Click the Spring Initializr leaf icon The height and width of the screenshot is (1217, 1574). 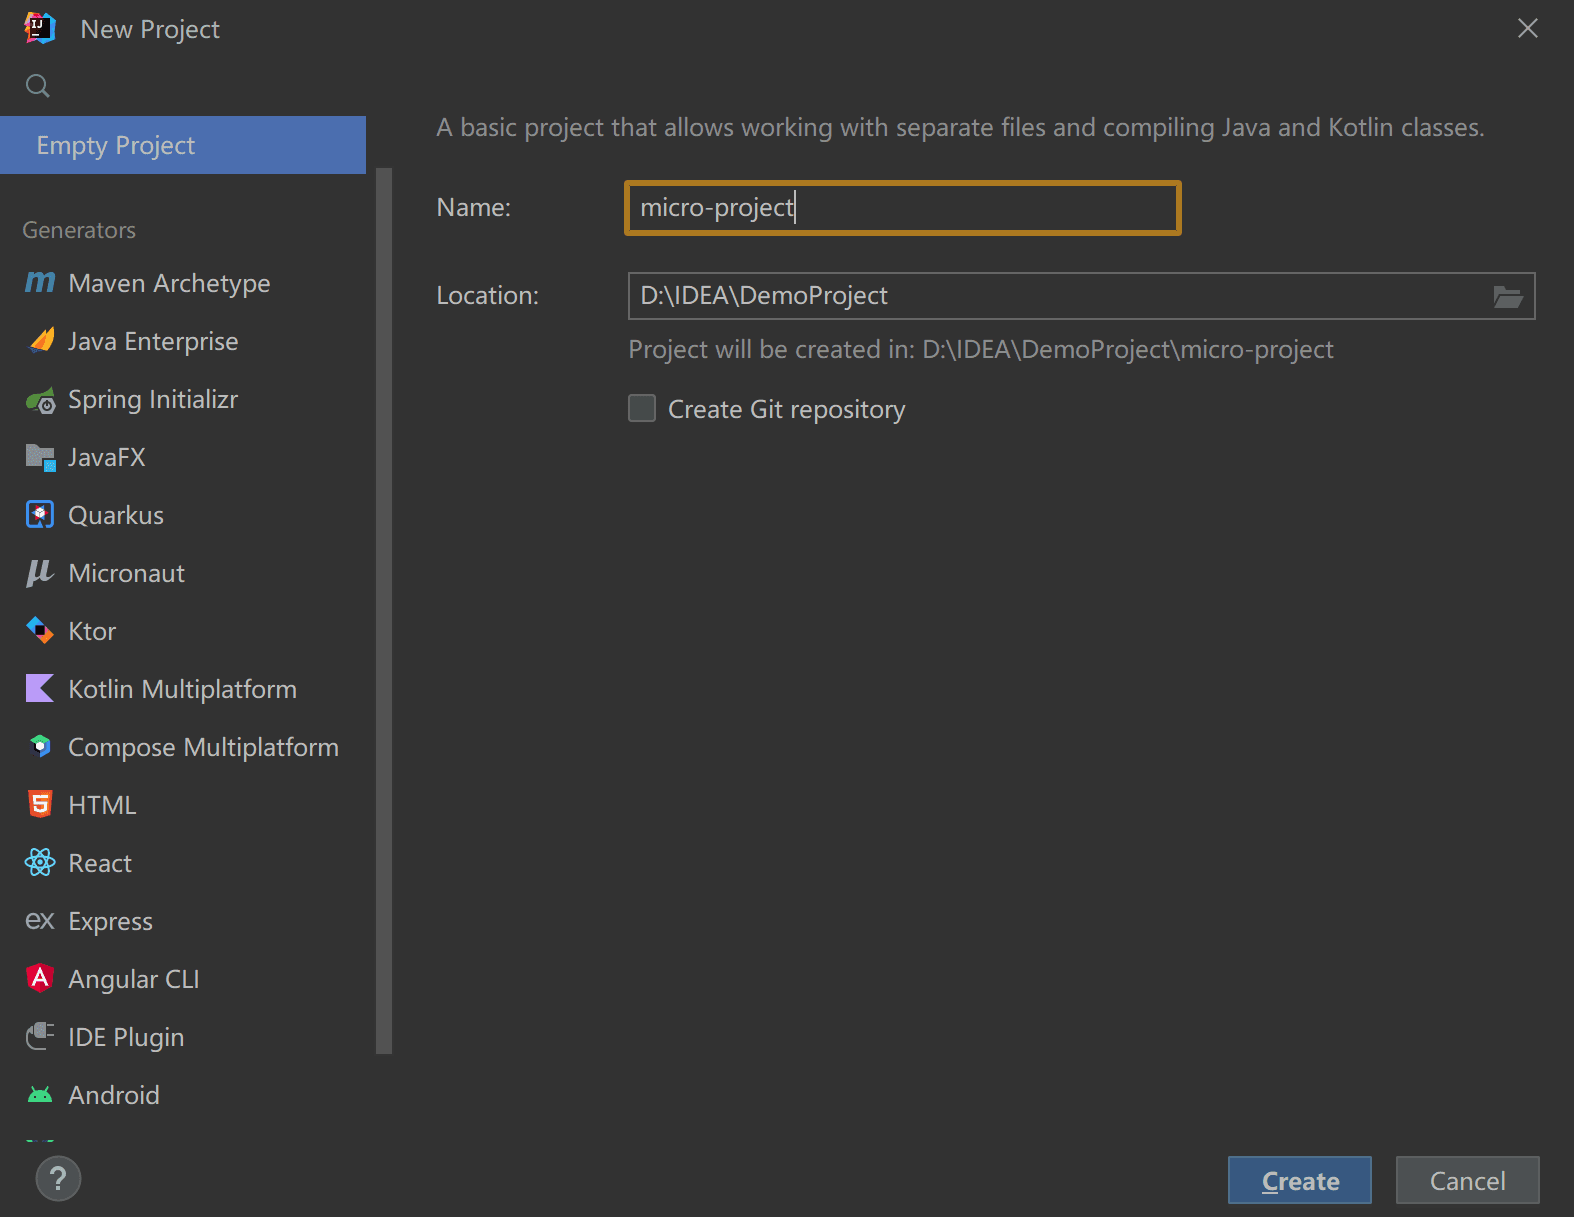[x=40, y=400]
